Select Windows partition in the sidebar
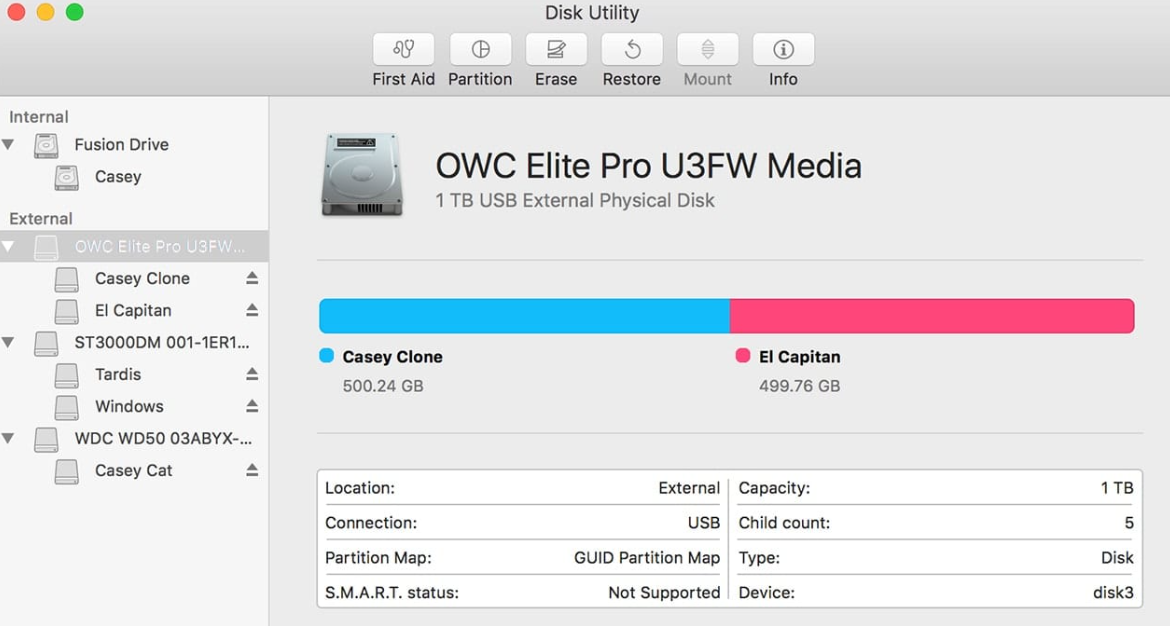Image resolution: width=1170 pixels, height=626 pixels. pyautogui.click(x=129, y=406)
